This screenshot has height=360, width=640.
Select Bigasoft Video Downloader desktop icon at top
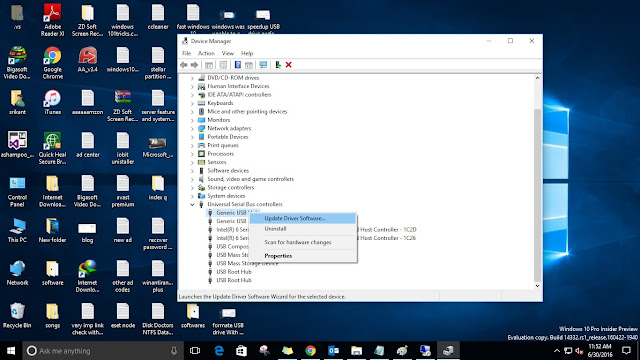17,63
